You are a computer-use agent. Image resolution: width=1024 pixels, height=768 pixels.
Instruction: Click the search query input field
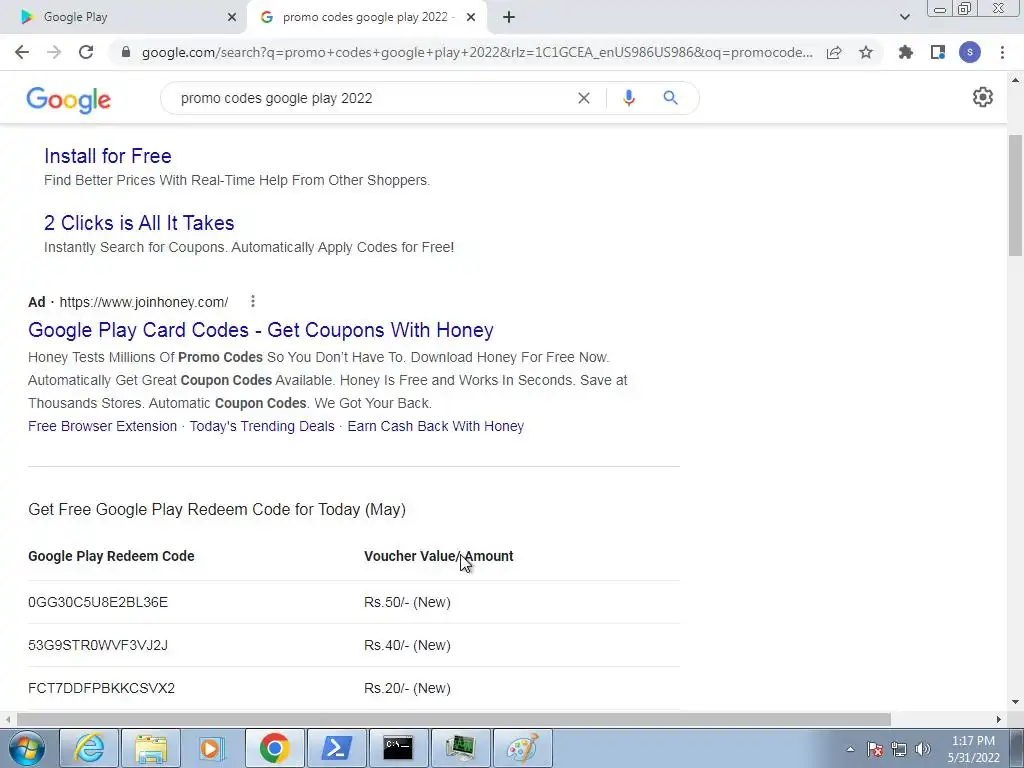(372, 98)
